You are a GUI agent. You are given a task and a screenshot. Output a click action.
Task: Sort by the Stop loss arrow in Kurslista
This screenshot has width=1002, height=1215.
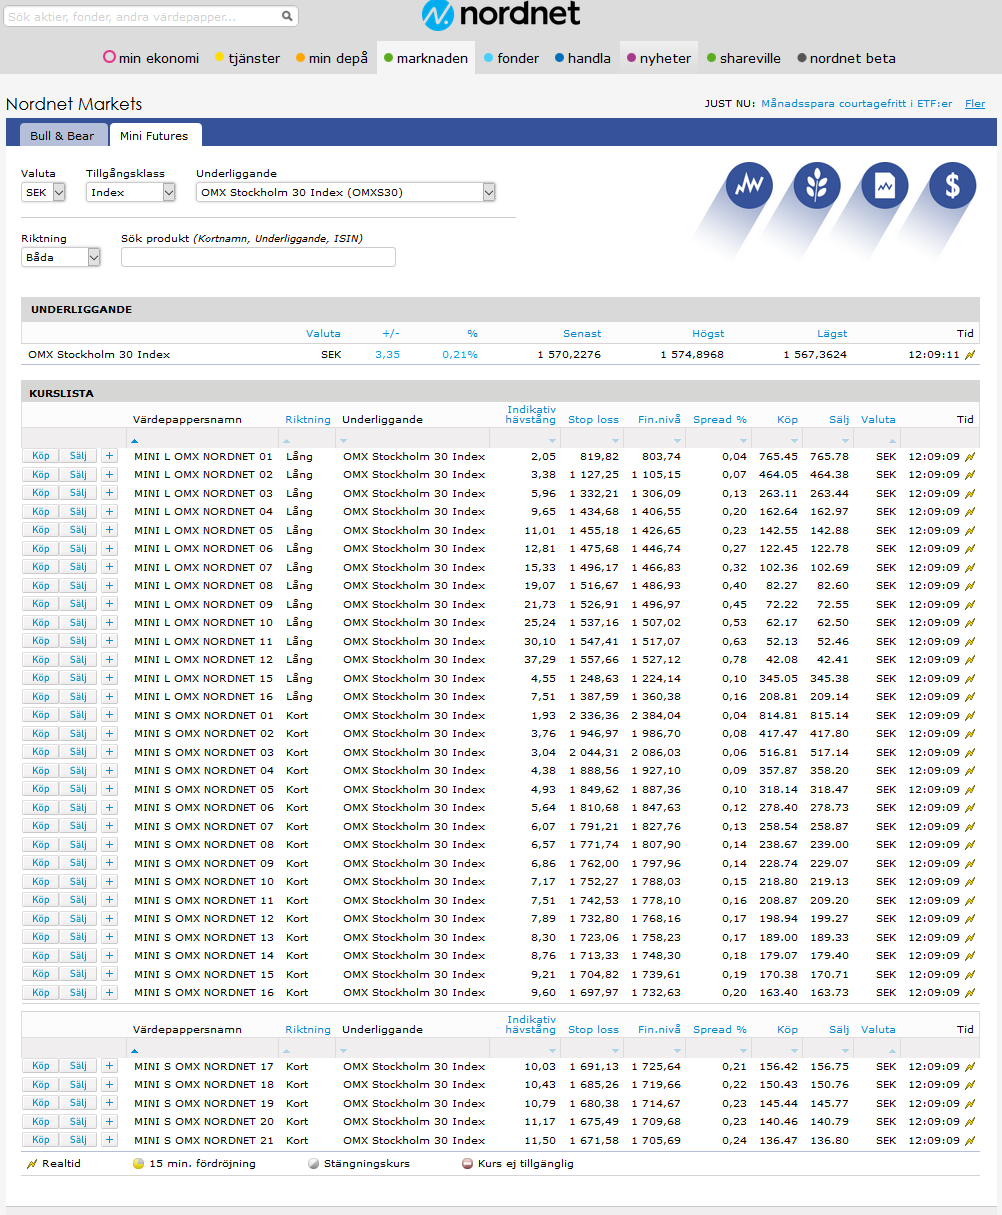[616, 440]
